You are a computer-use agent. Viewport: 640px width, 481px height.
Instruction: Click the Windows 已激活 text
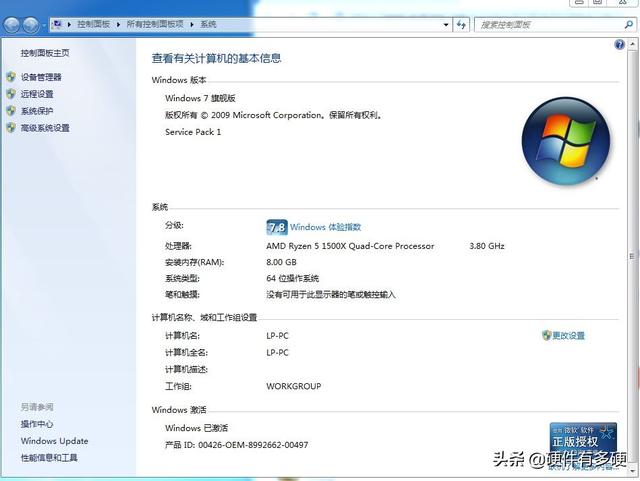click(x=197, y=428)
